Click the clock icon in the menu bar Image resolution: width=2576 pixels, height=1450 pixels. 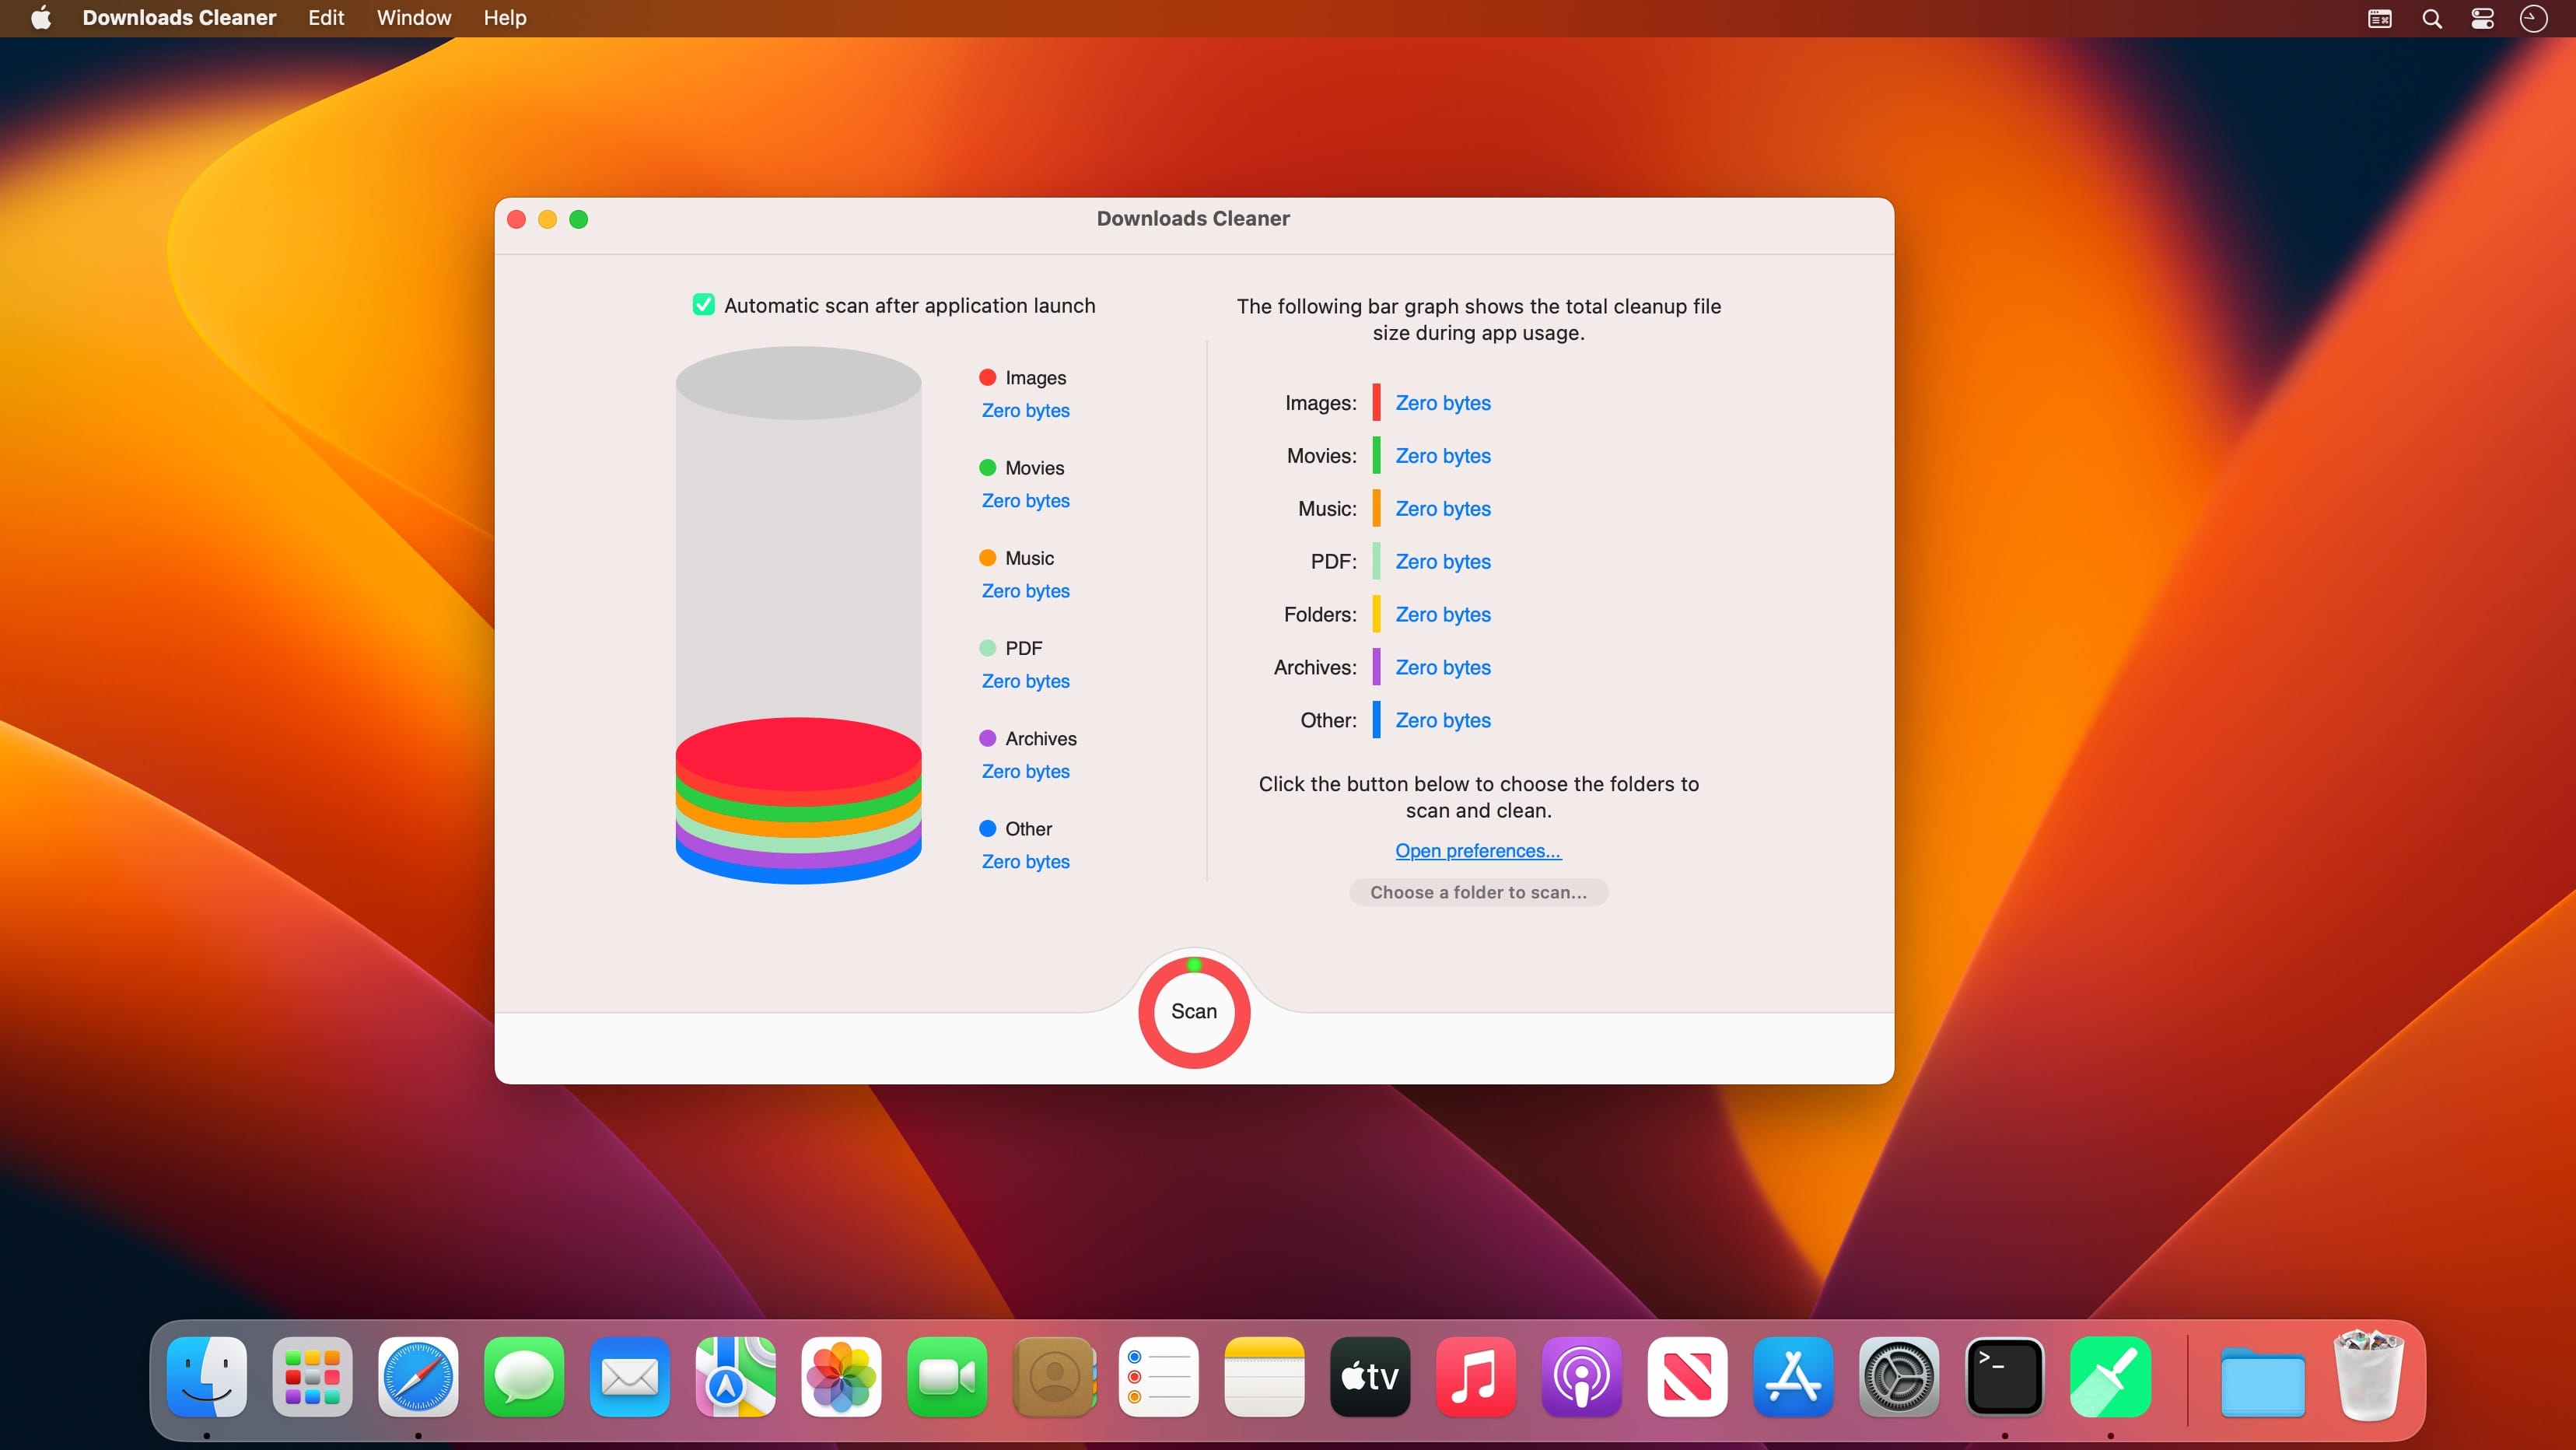point(2533,19)
